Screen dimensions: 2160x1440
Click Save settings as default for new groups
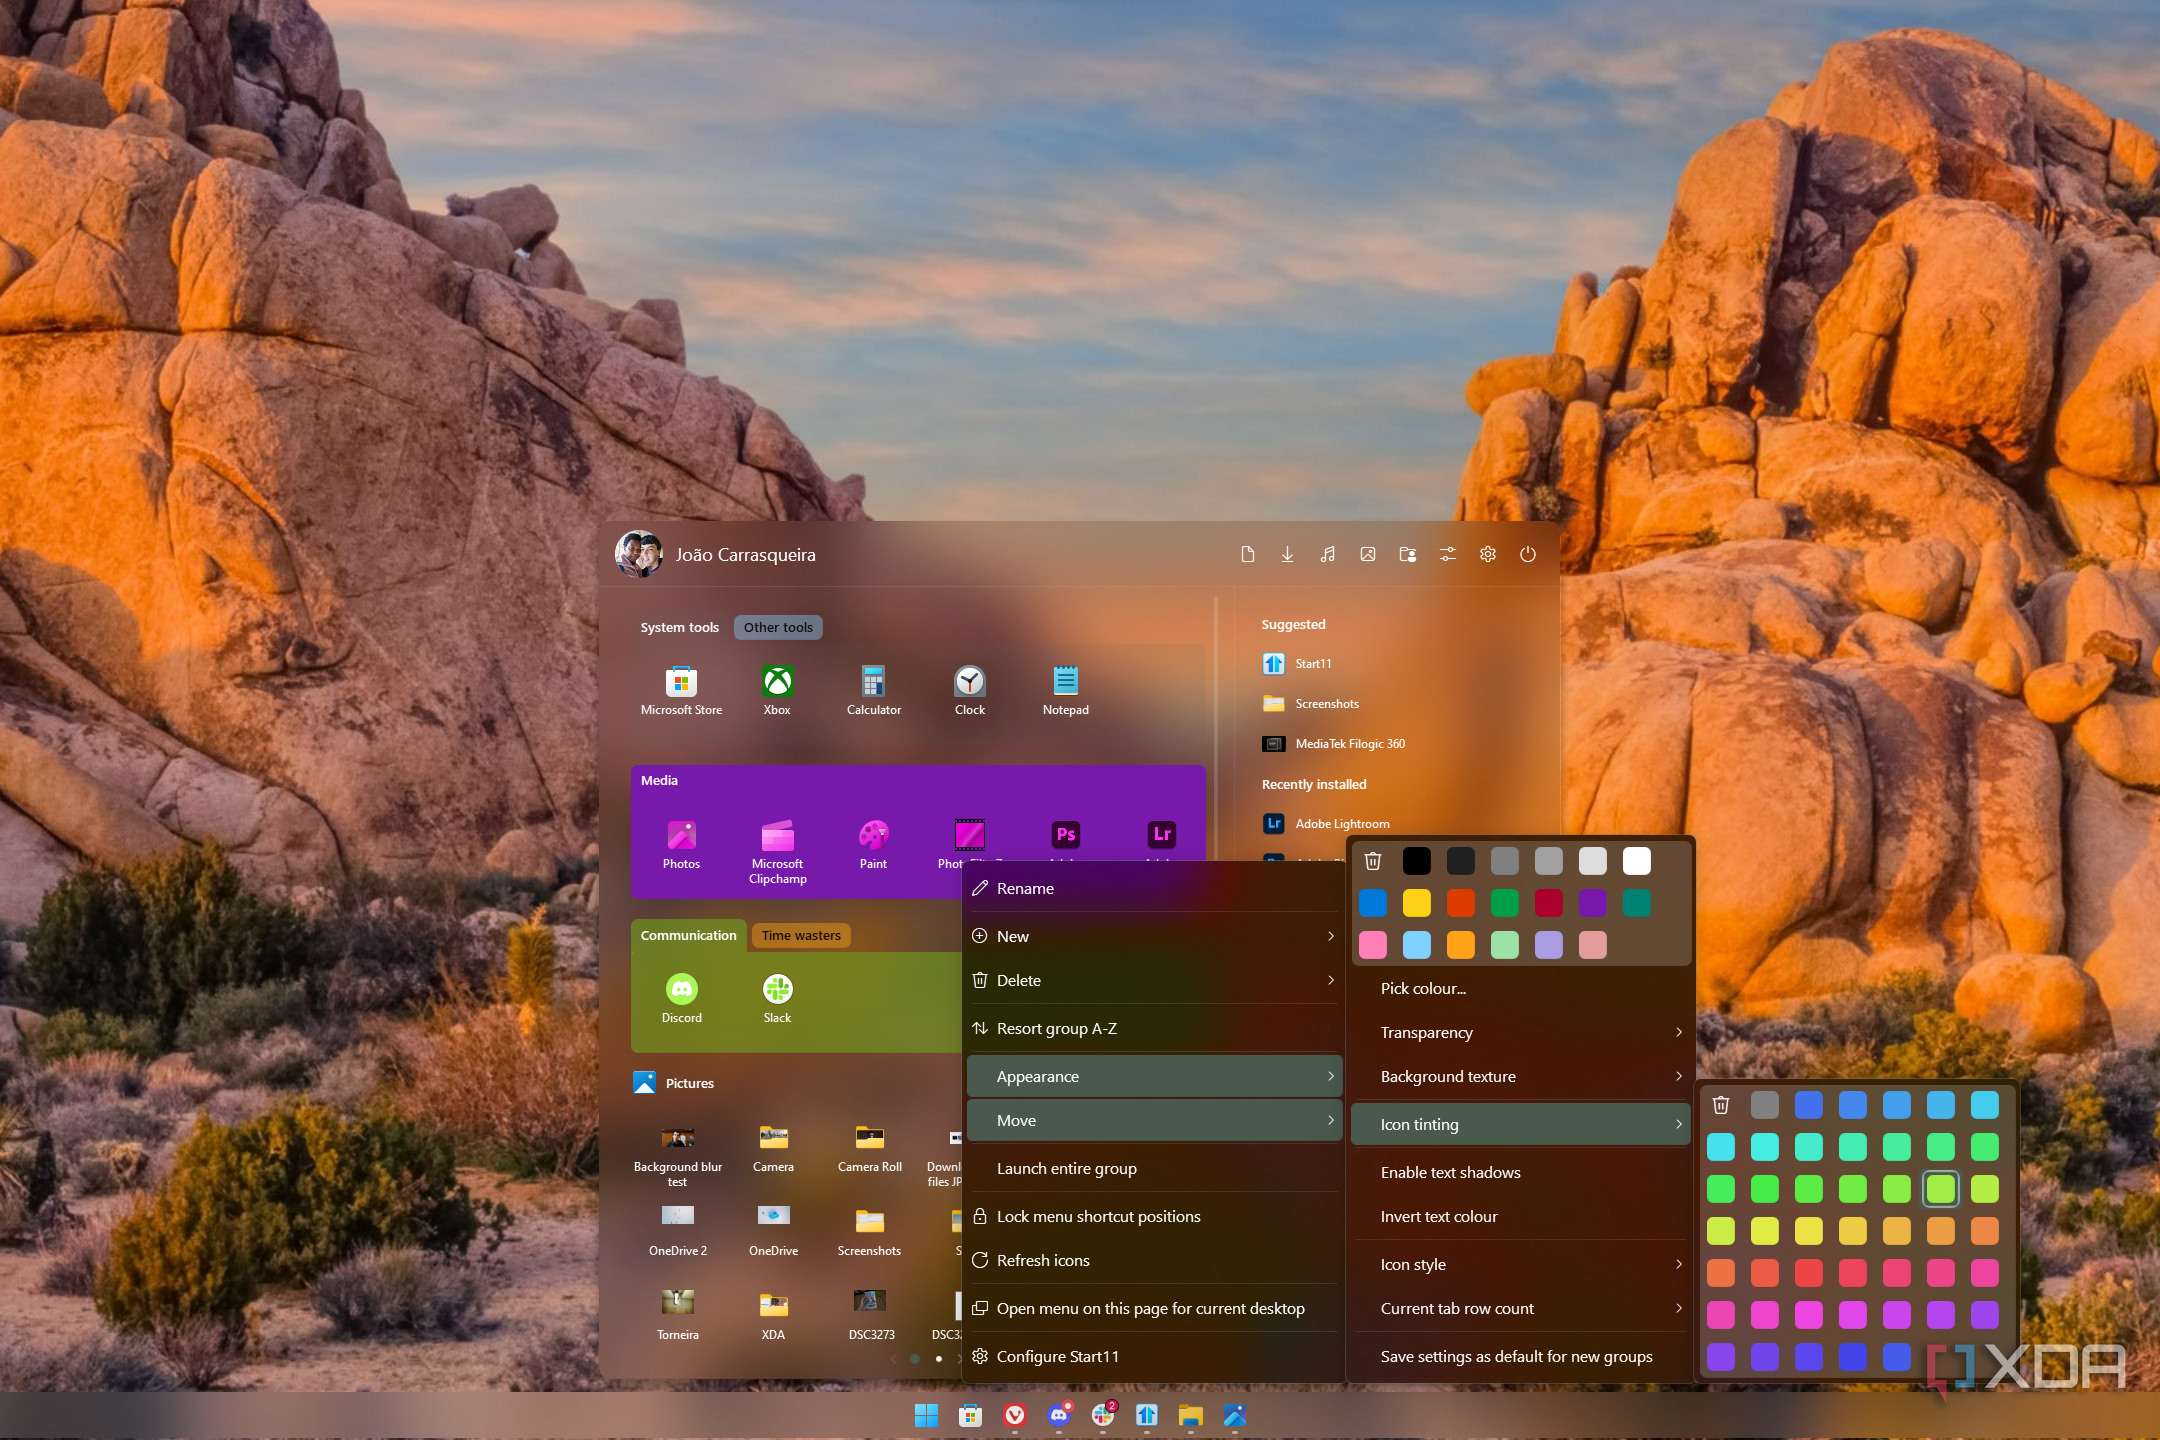pyautogui.click(x=1521, y=1356)
